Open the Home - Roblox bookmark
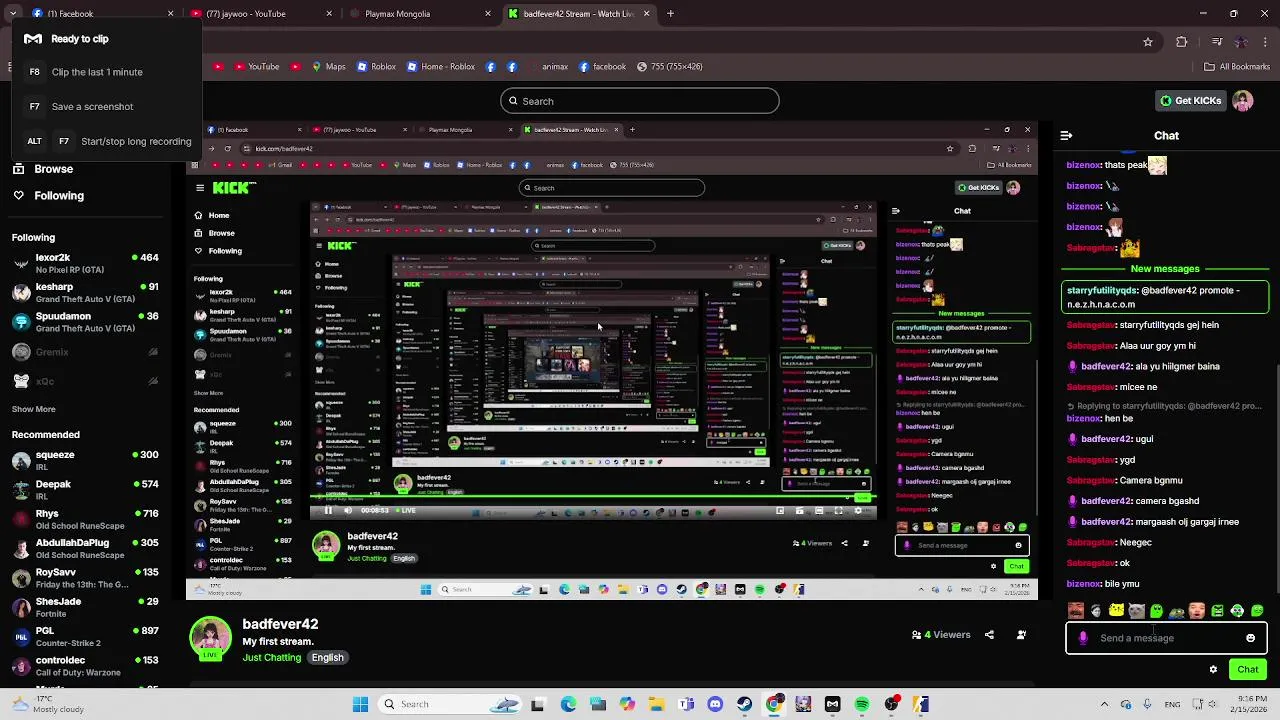This screenshot has width=1280, height=720. [439, 67]
